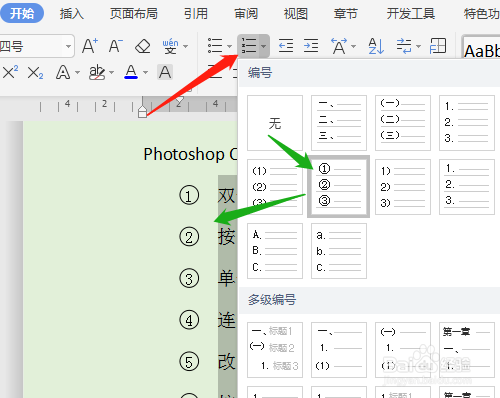The width and height of the screenshot is (500, 398).
Task: Click the decrease font size icon
Action: [116, 46]
